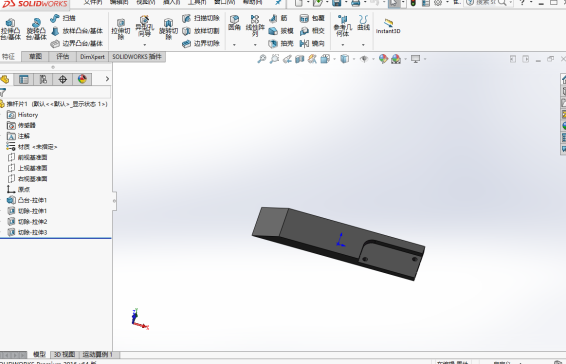The width and height of the screenshot is (566, 364).
Task: Click the Edit Appearance color ball icon
Action: click(x=383, y=58)
